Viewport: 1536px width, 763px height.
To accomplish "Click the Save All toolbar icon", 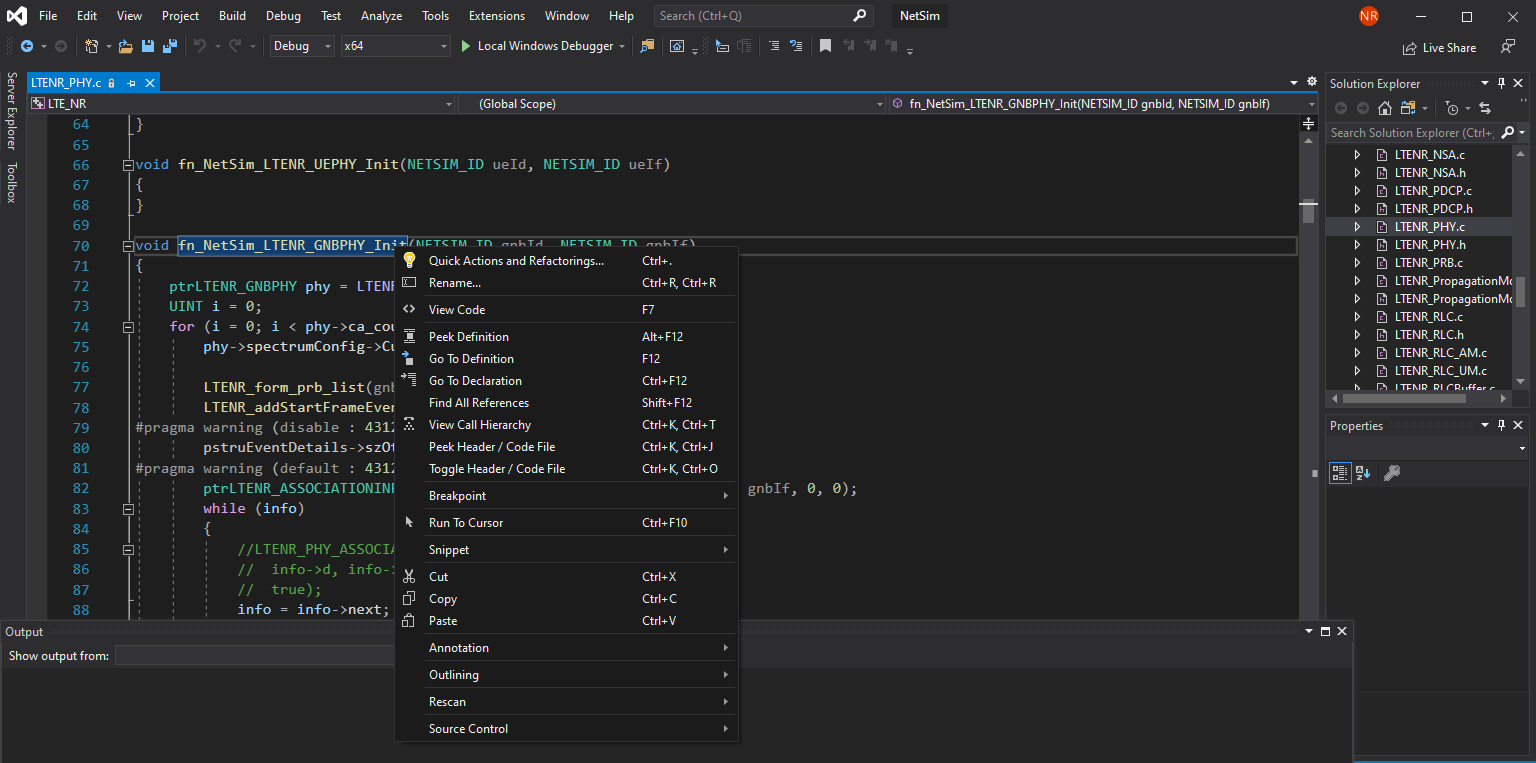I will click(169, 46).
